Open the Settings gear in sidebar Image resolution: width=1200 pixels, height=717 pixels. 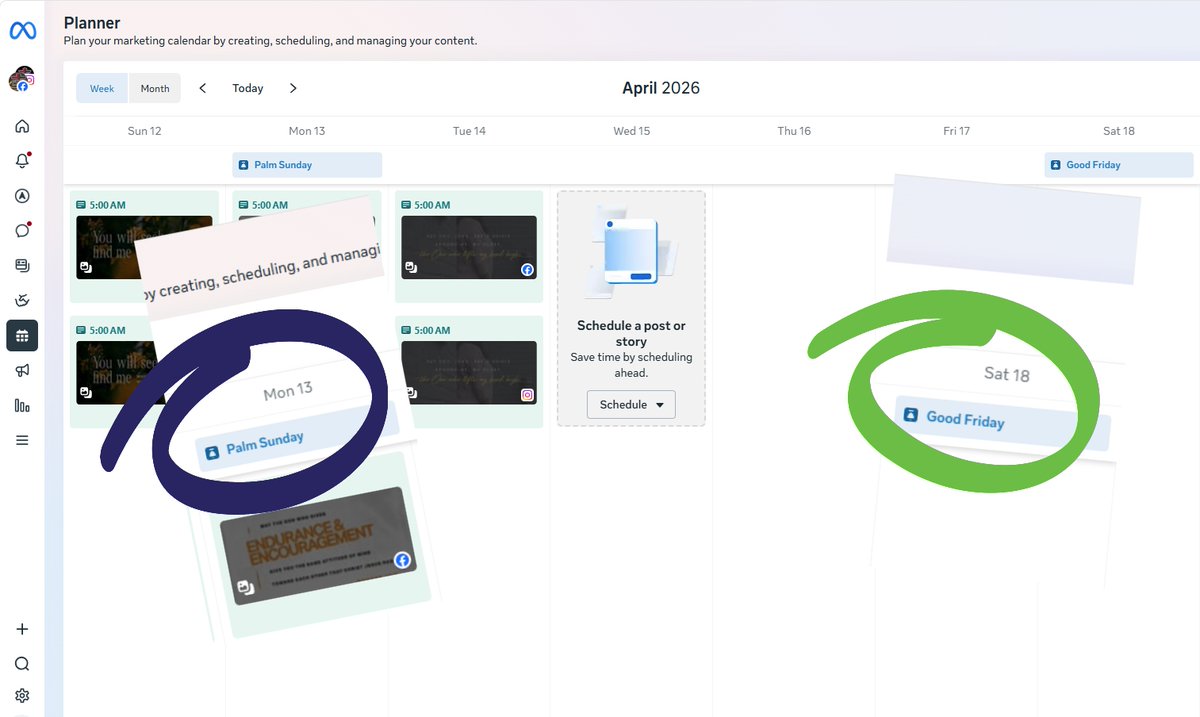coord(22,696)
